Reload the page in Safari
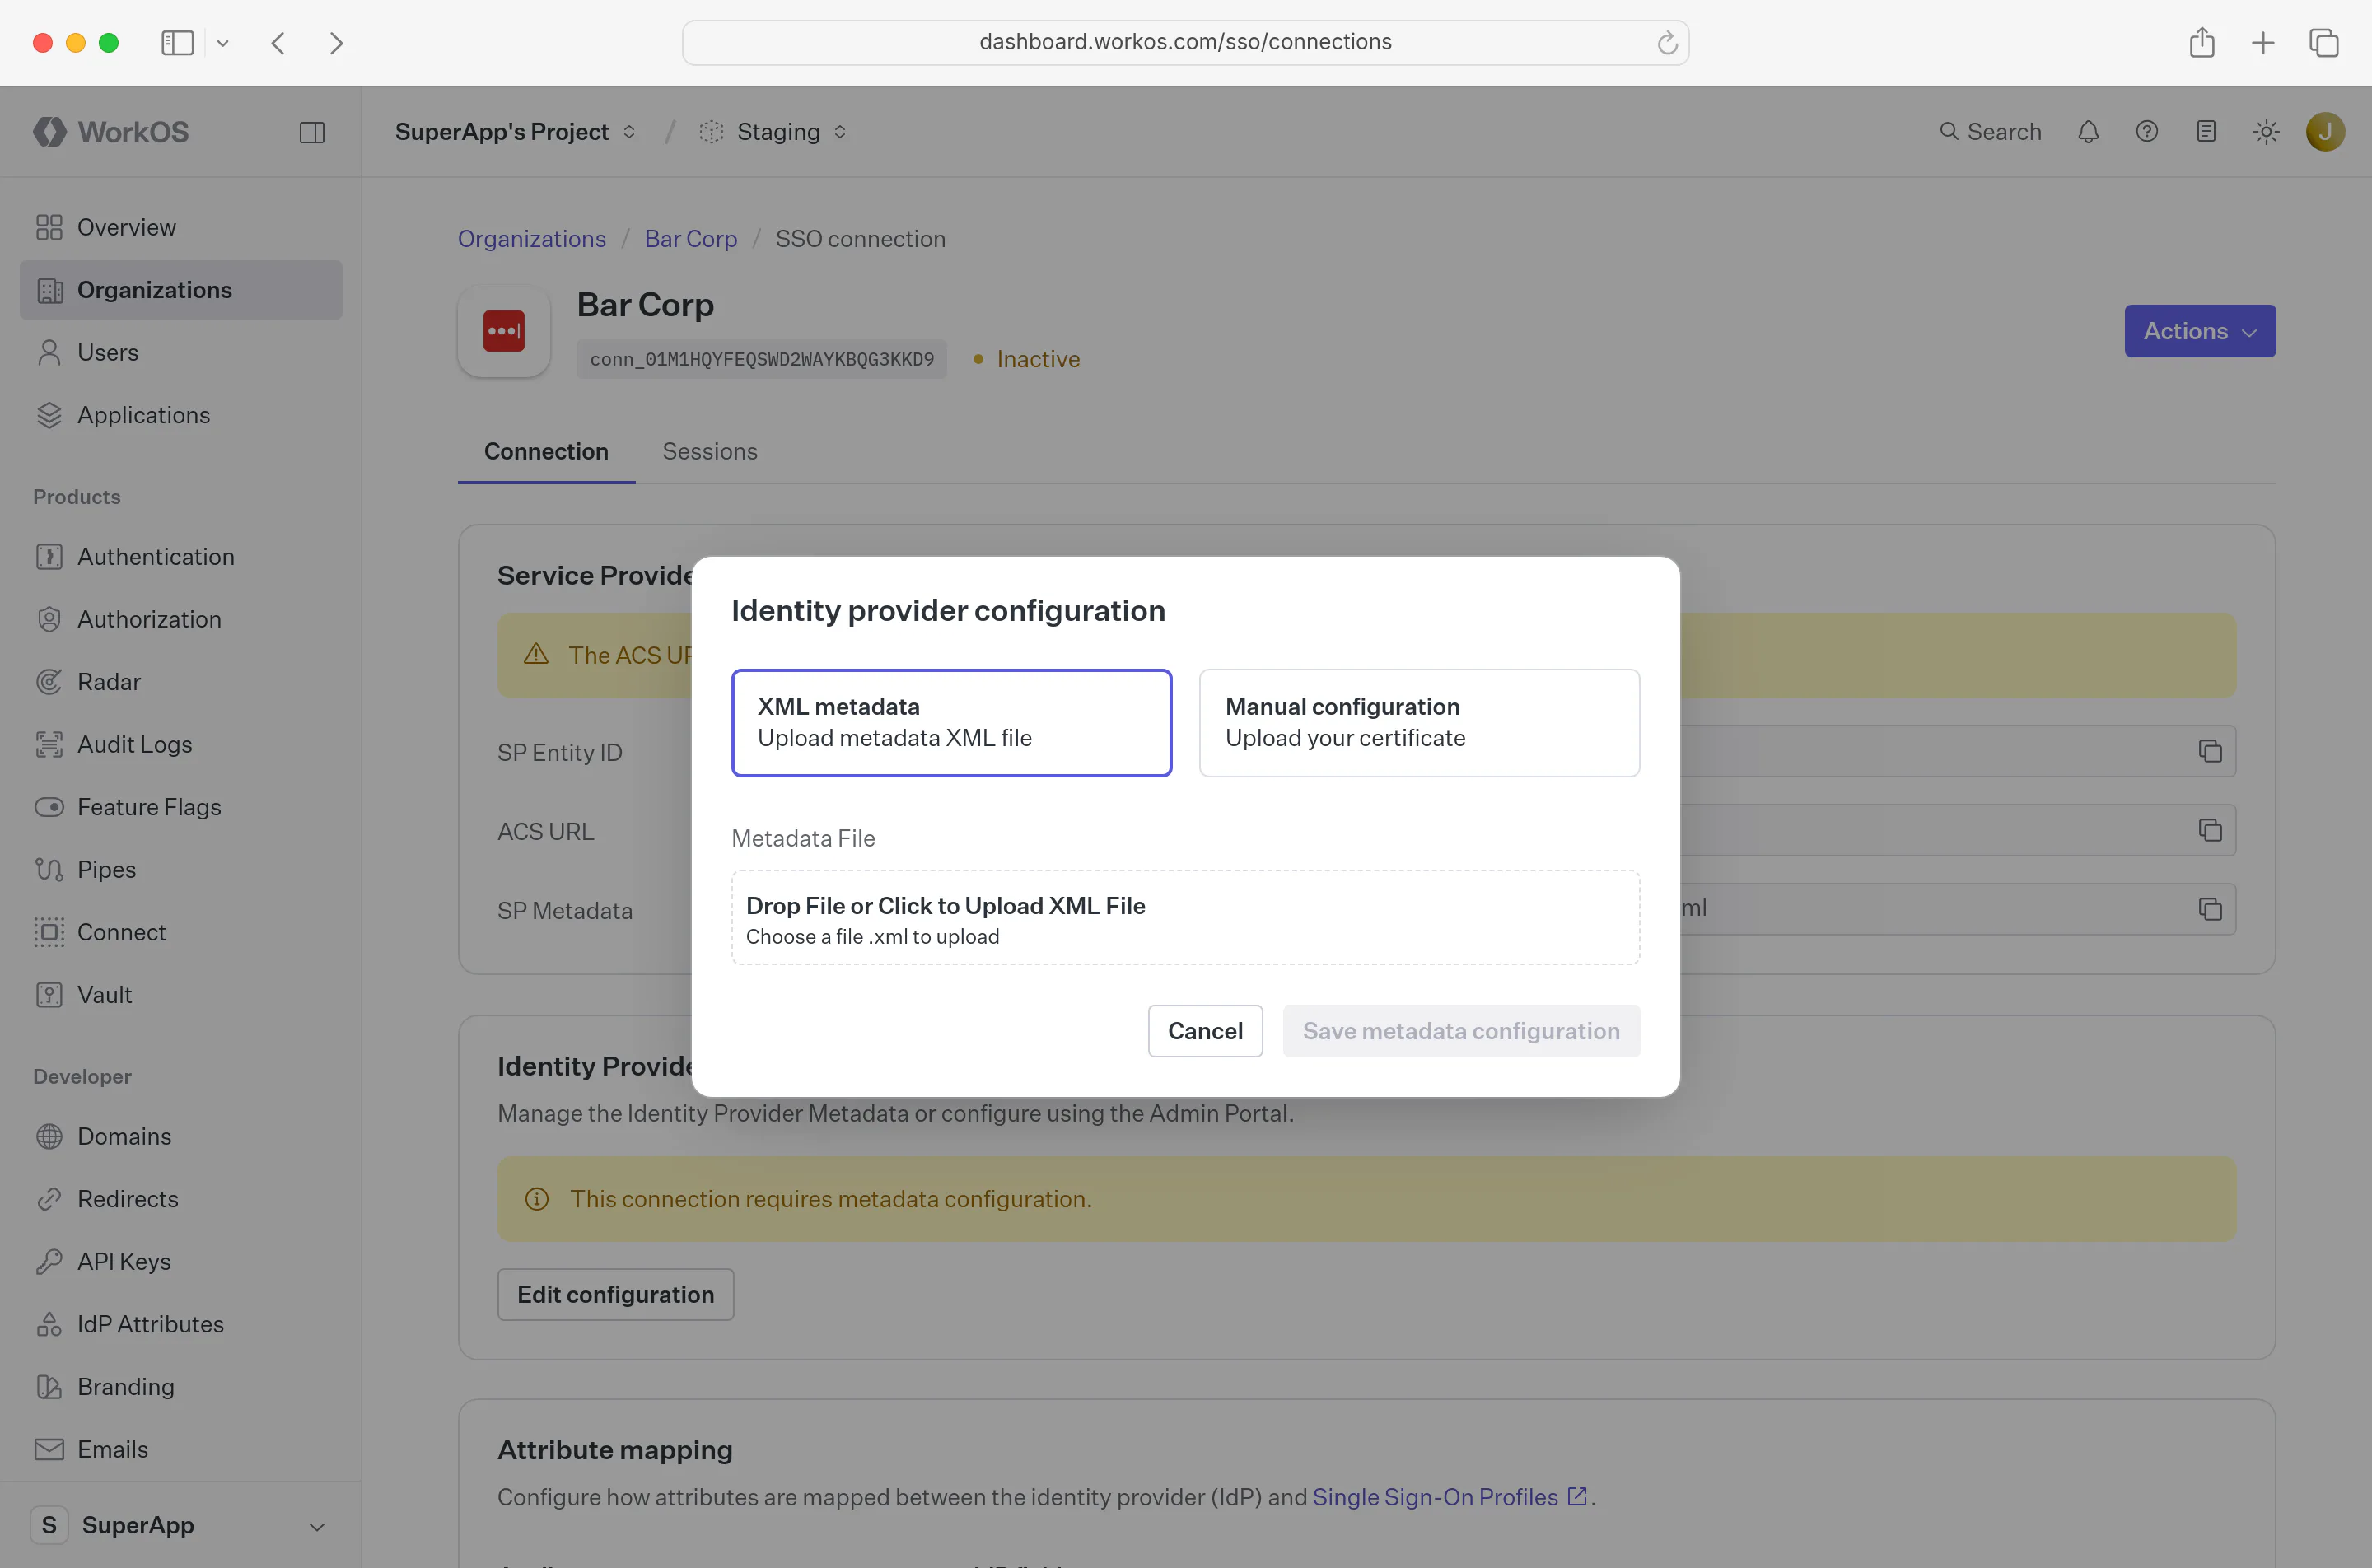The image size is (2372, 1568). 1666,42
